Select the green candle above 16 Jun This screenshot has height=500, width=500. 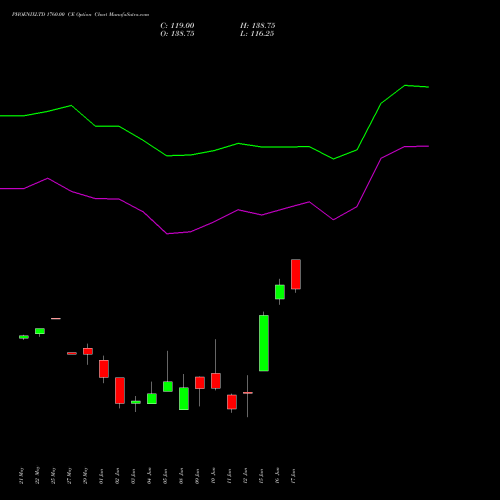tap(280, 292)
